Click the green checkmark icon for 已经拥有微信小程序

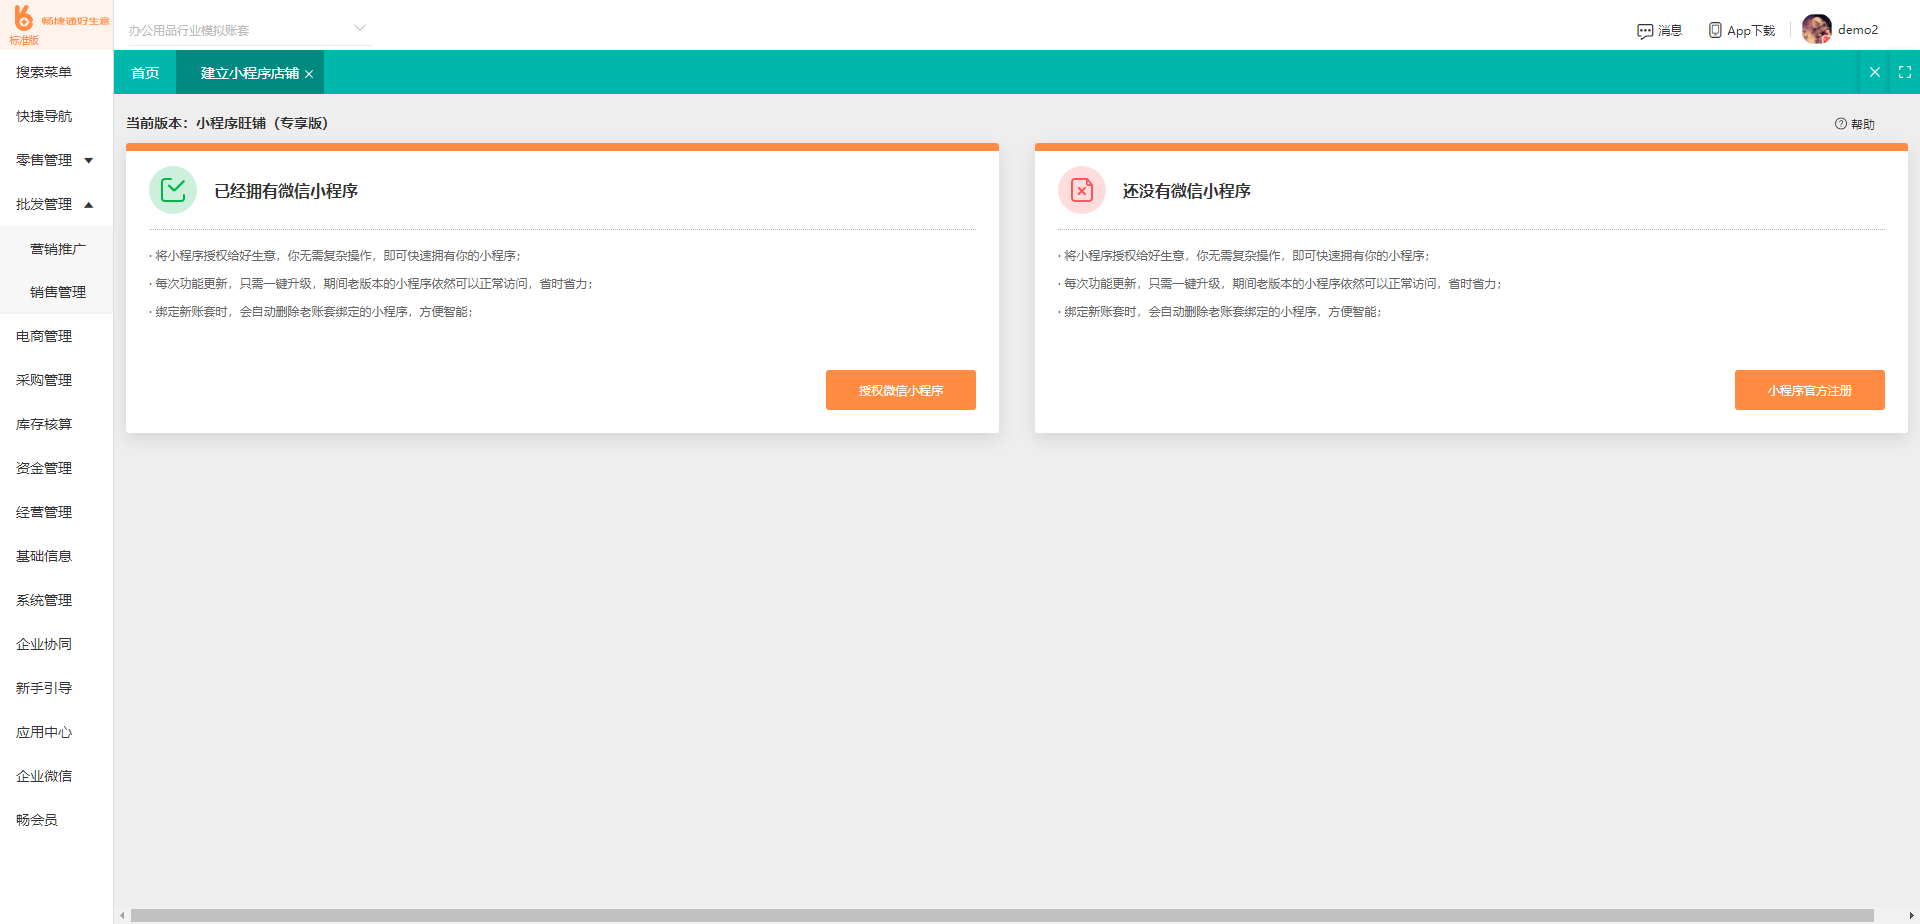click(x=173, y=190)
